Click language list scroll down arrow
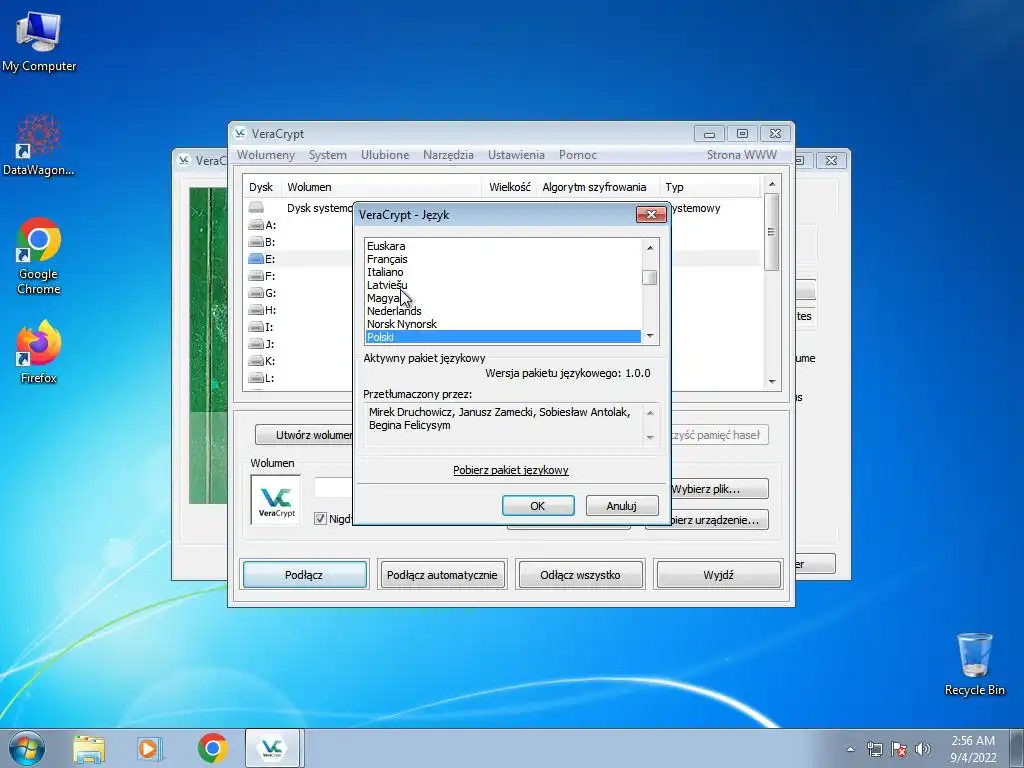1024x768 pixels. click(650, 336)
